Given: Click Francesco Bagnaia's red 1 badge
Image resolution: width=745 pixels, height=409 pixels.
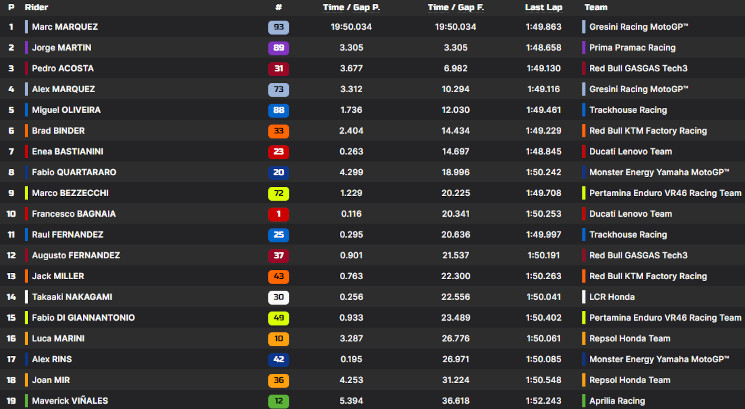Looking at the screenshot, I should 278,214.
